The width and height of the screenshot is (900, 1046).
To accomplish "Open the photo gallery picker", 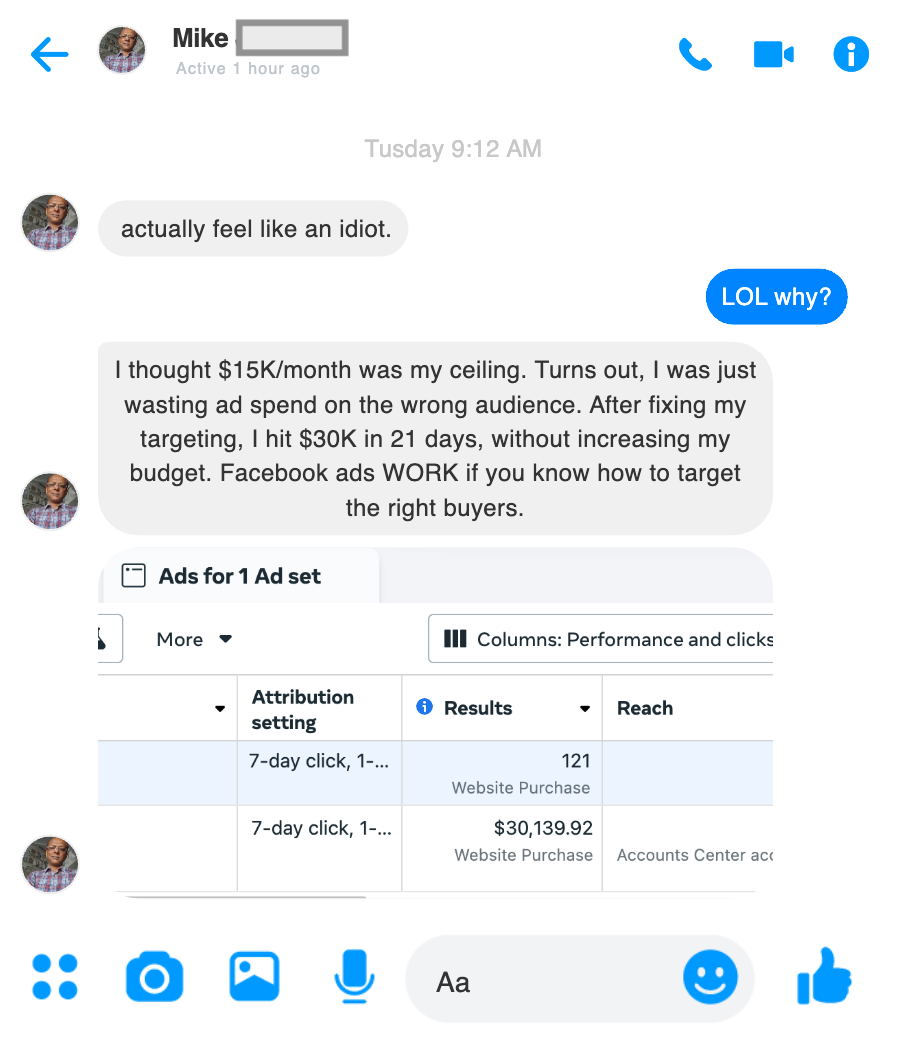I will pyautogui.click(x=254, y=977).
